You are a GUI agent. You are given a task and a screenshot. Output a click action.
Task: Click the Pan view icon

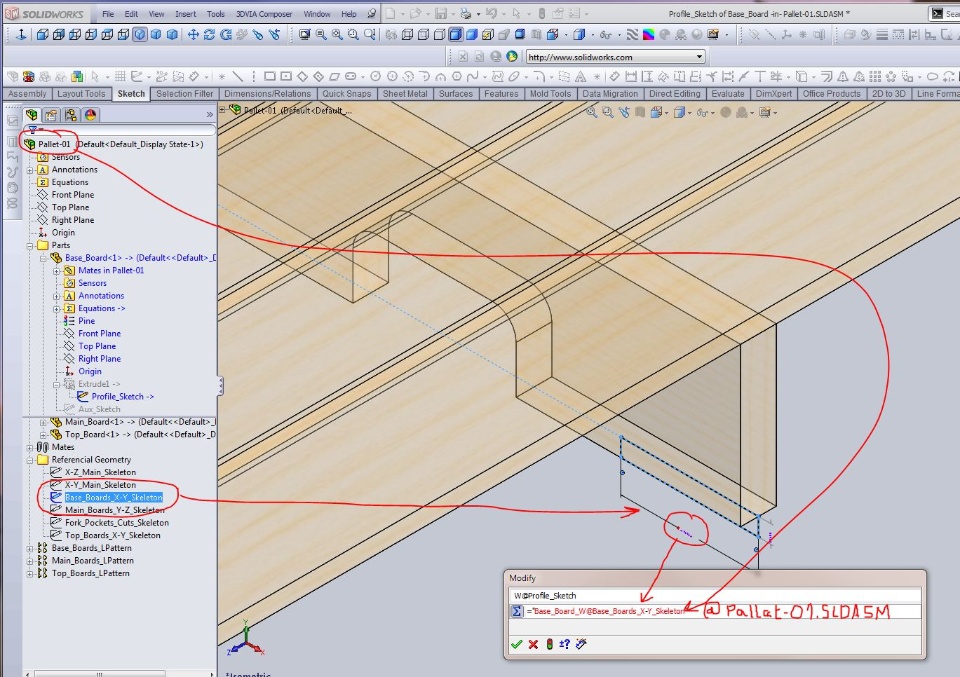coord(193,35)
